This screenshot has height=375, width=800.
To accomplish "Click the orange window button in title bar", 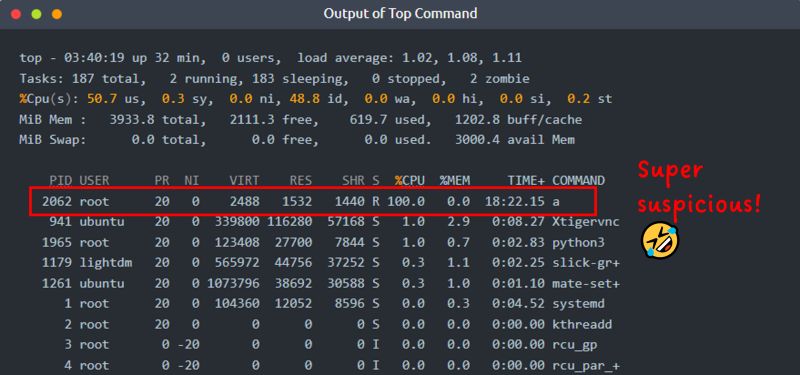I will pos(57,14).
